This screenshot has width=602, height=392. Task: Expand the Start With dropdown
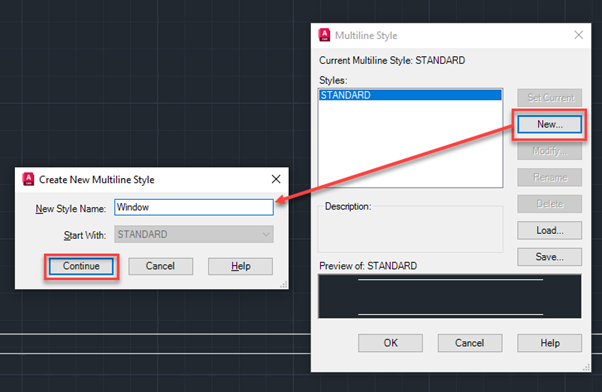coord(194,234)
